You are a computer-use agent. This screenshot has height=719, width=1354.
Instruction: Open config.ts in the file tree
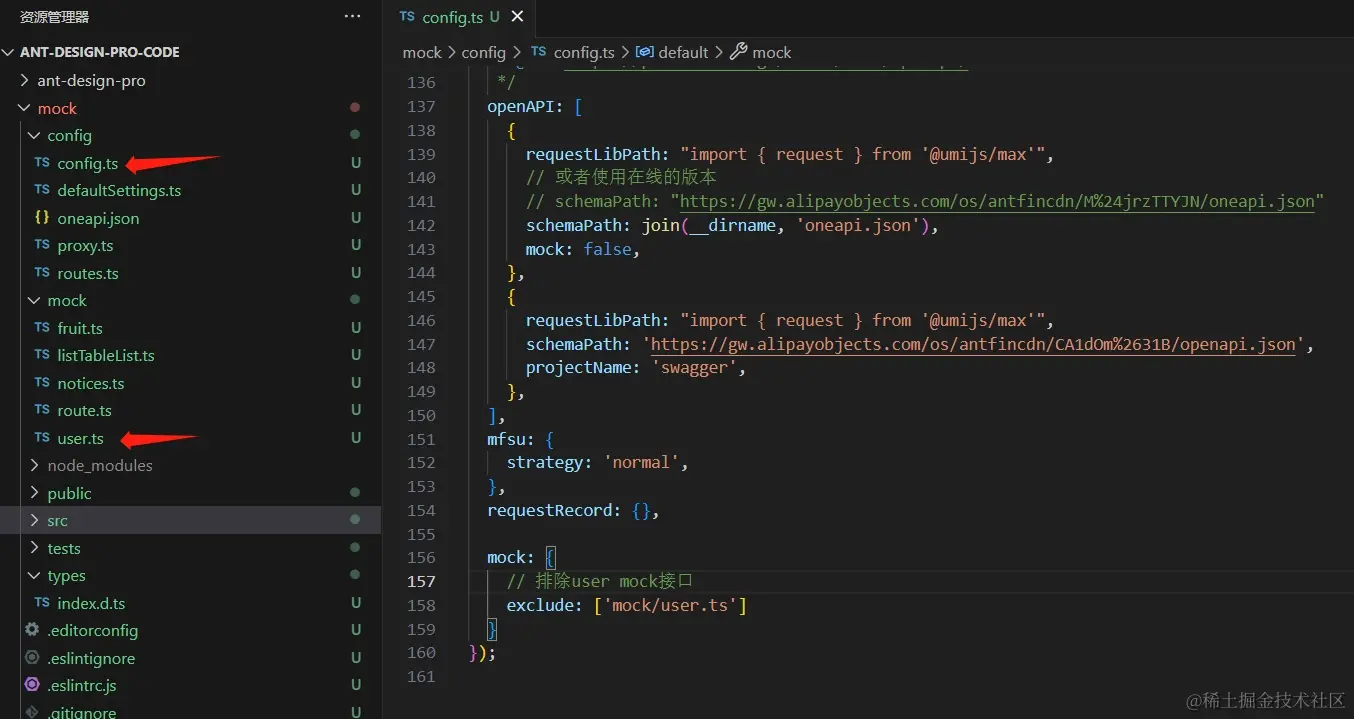point(88,163)
